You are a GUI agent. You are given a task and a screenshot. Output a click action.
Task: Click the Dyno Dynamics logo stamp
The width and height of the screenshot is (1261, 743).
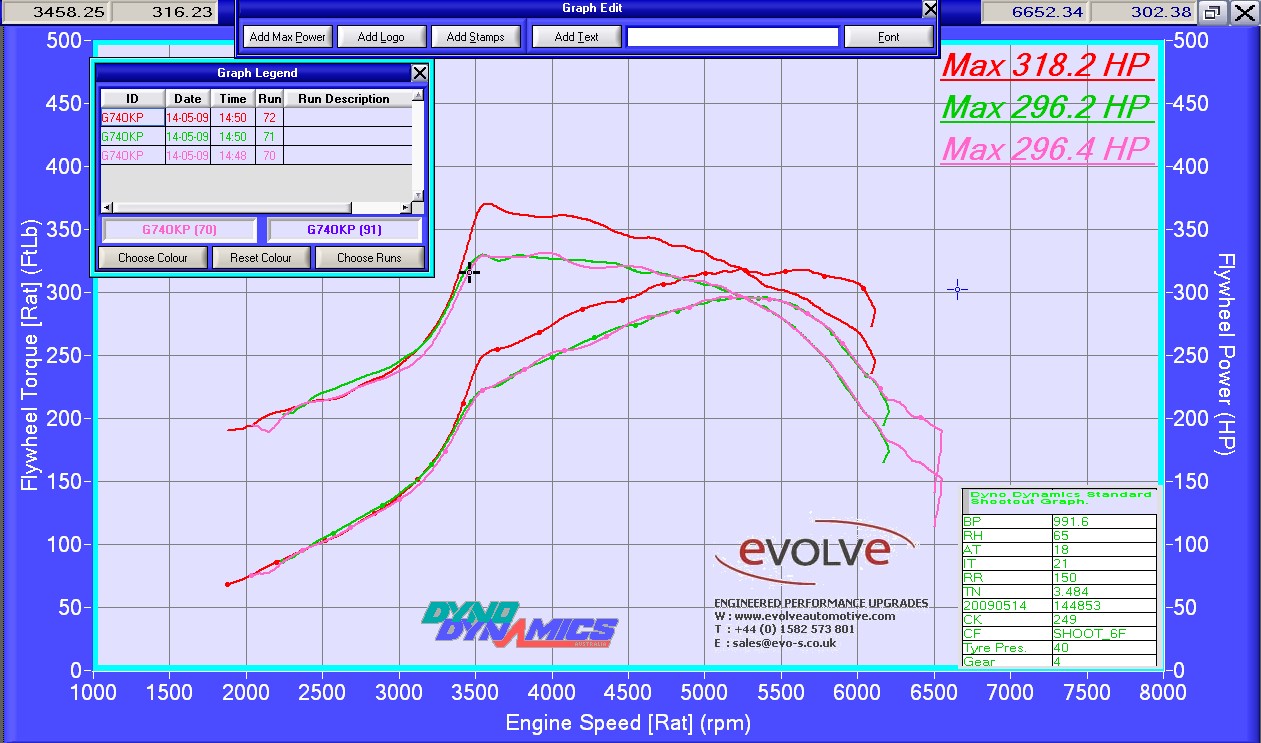click(x=518, y=624)
